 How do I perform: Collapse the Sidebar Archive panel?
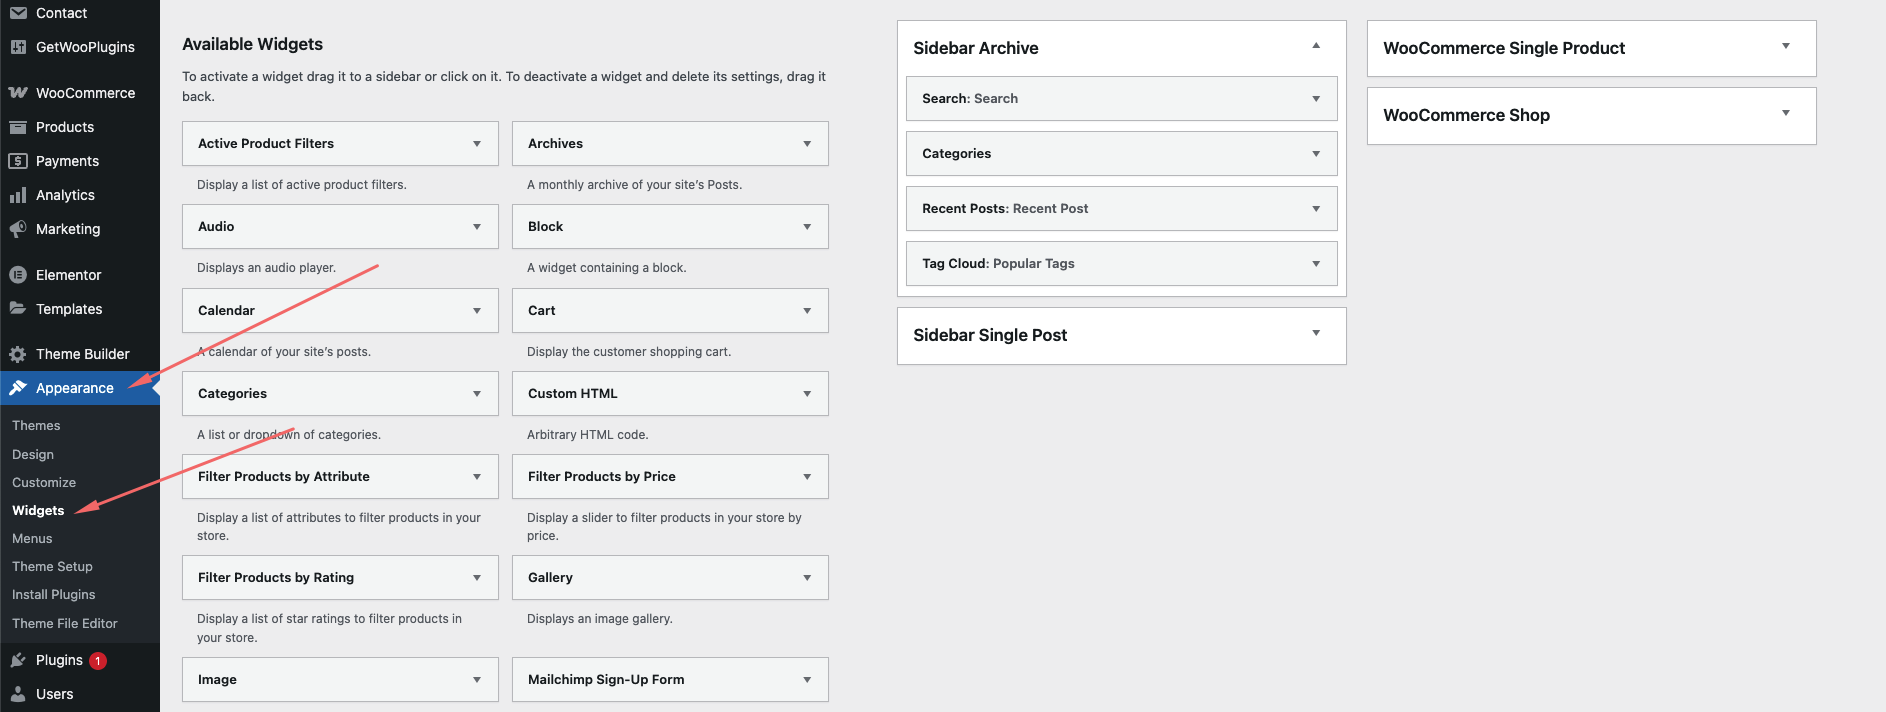tap(1316, 46)
